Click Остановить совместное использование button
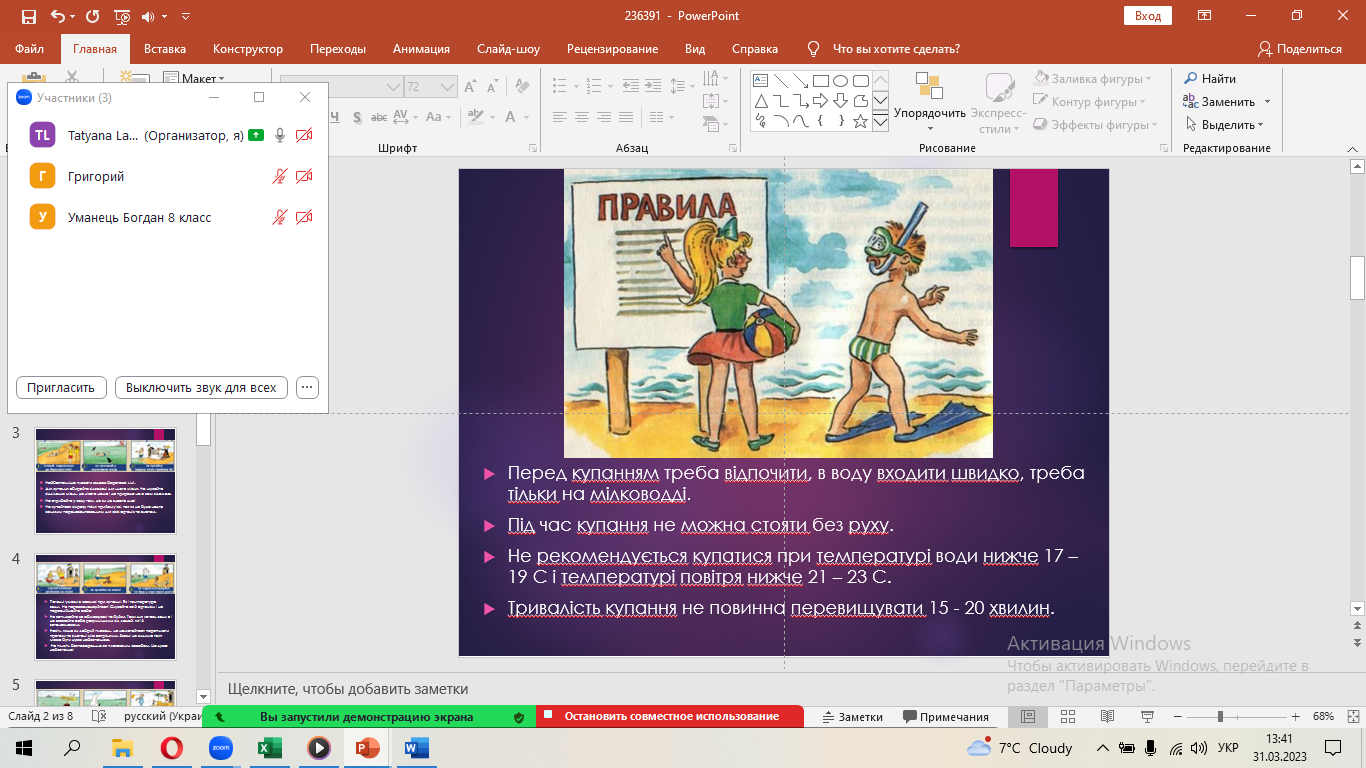 [670, 717]
